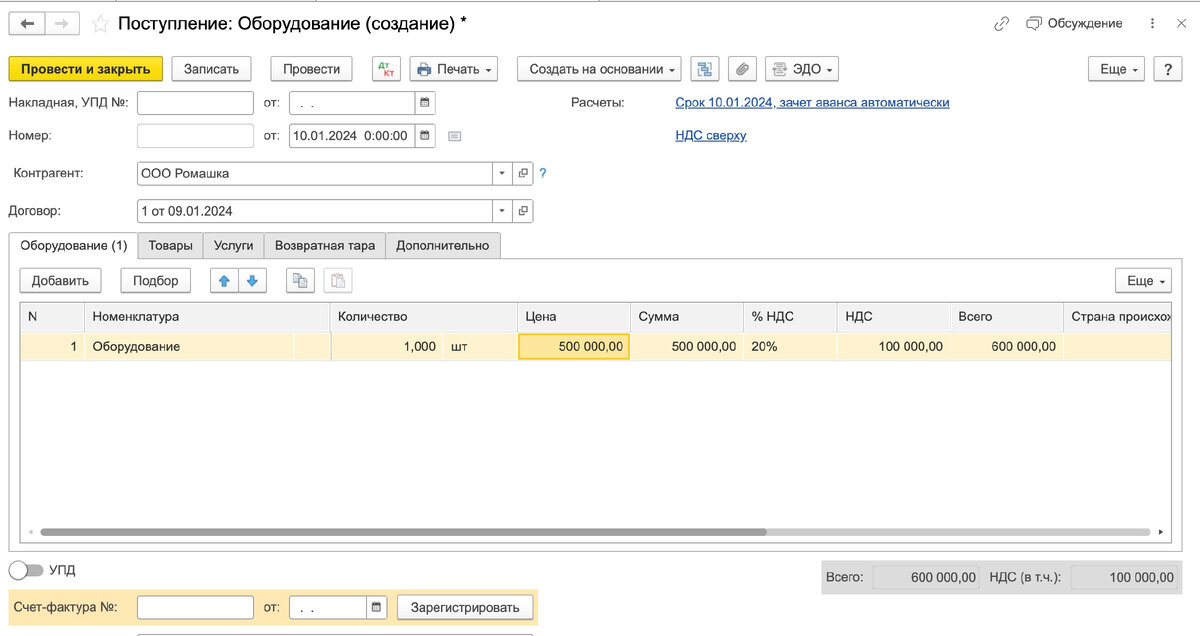Show help hint for Контрагент field

pyautogui.click(x=543, y=174)
